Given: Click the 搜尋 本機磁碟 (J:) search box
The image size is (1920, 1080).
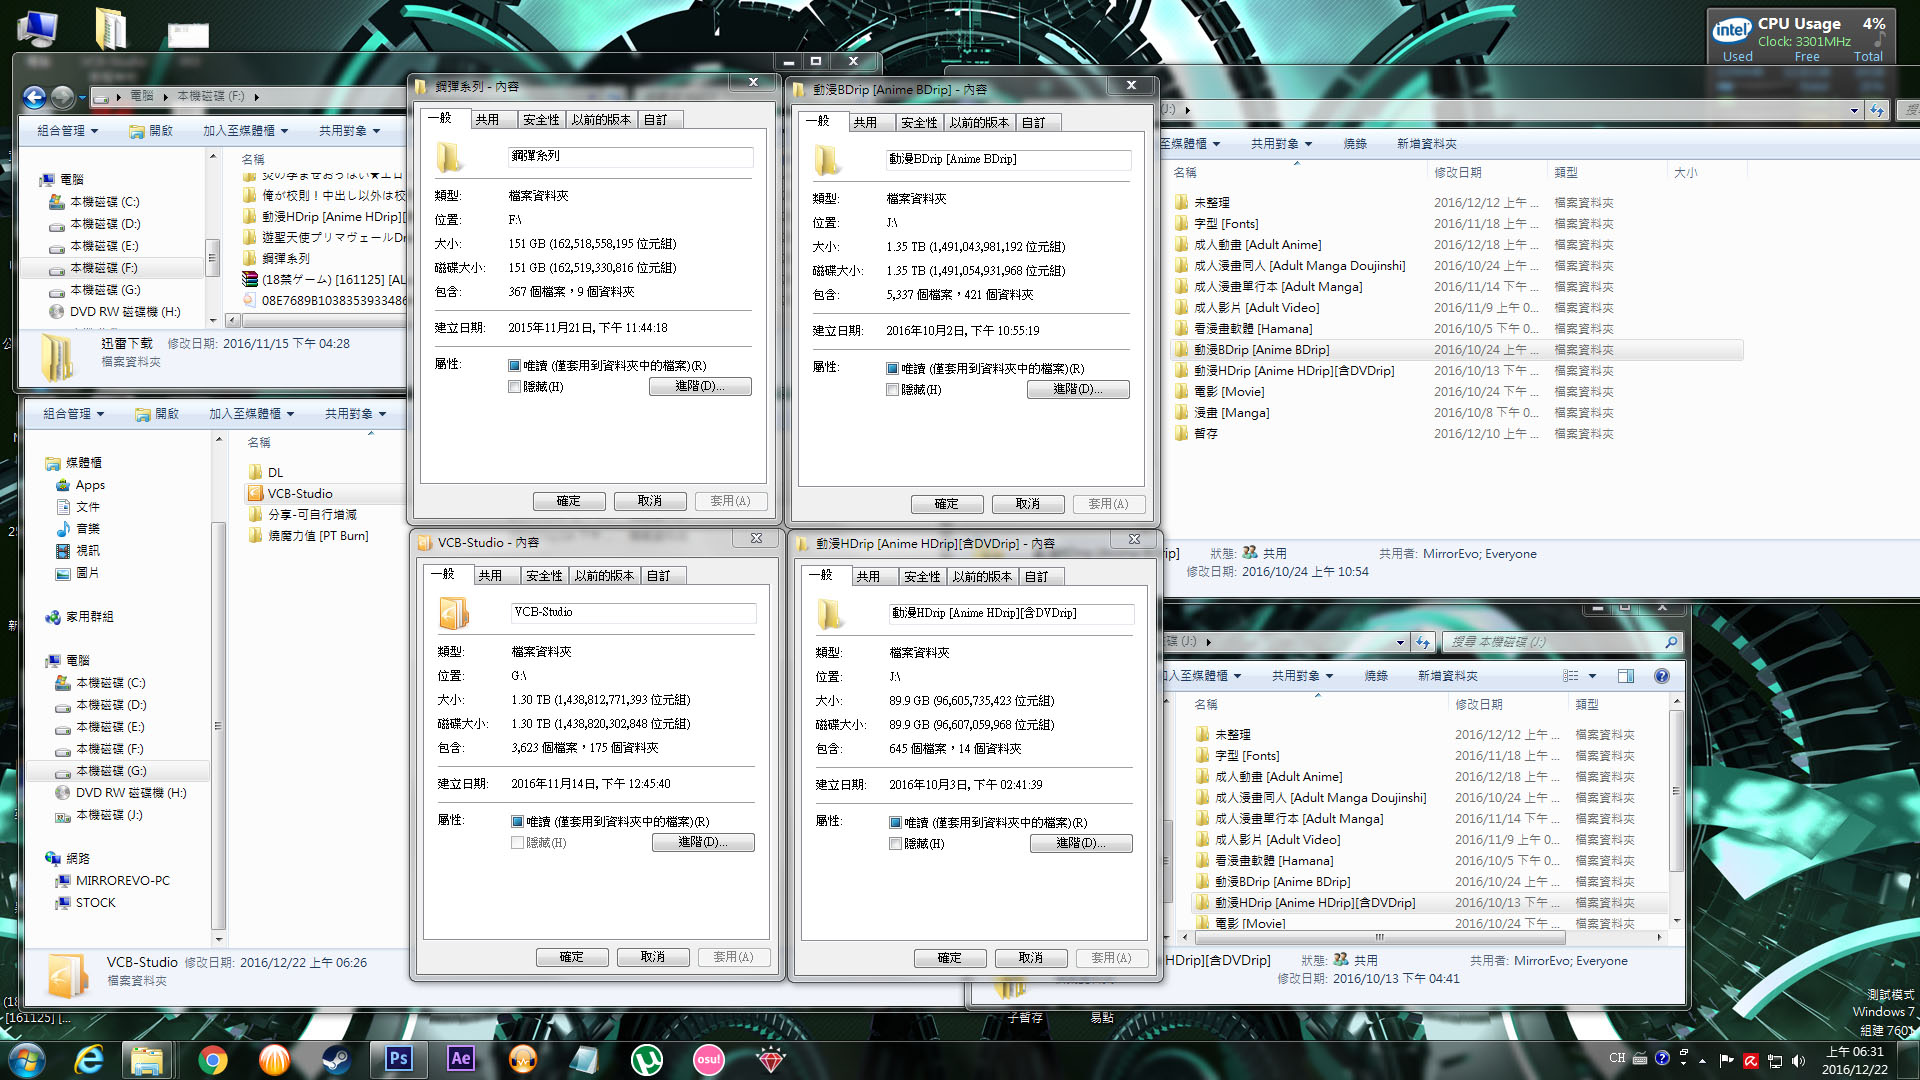Looking at the screenshot, I should [x=1563, y=642].
